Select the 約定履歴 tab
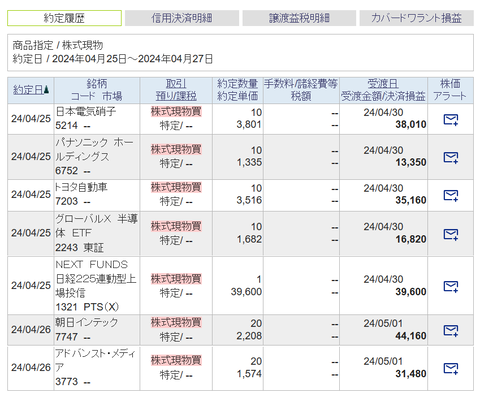480x397 pixels. [x=64, y=18]
